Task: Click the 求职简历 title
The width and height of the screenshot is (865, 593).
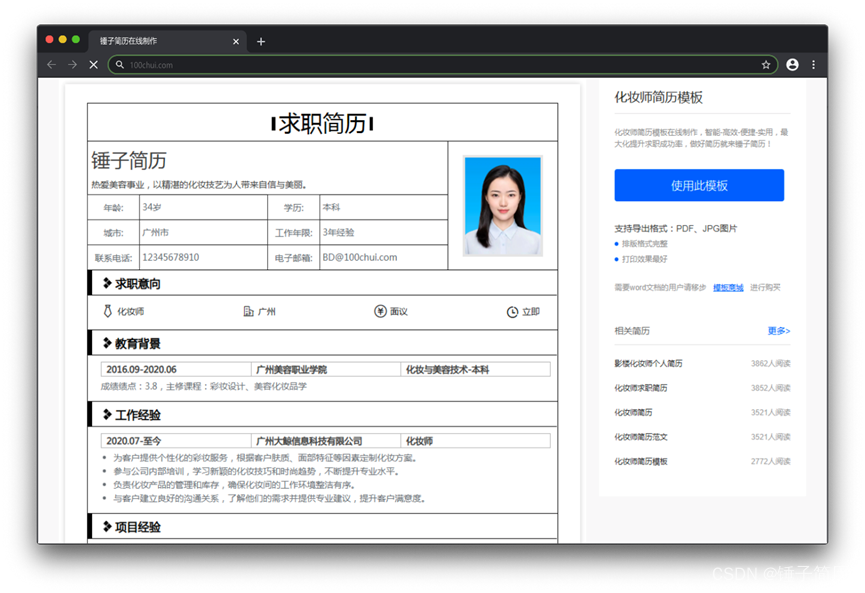Action: [x=322, y=124]
